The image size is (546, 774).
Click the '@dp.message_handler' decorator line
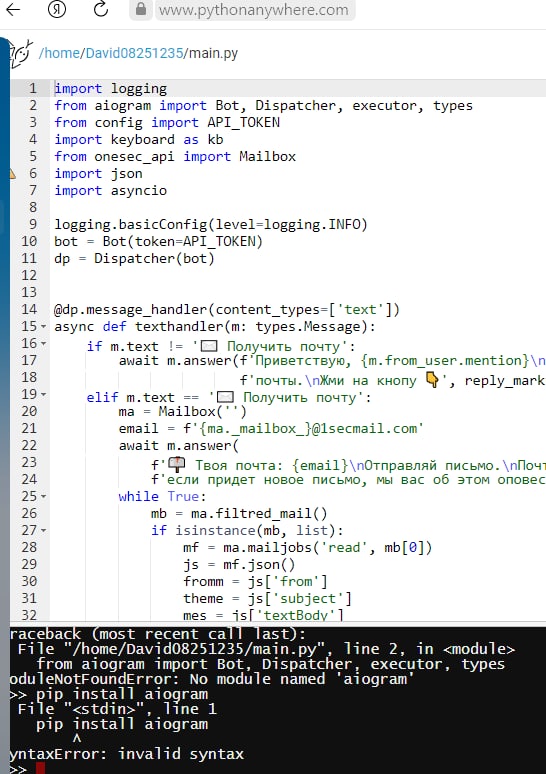tap(227, 310)
